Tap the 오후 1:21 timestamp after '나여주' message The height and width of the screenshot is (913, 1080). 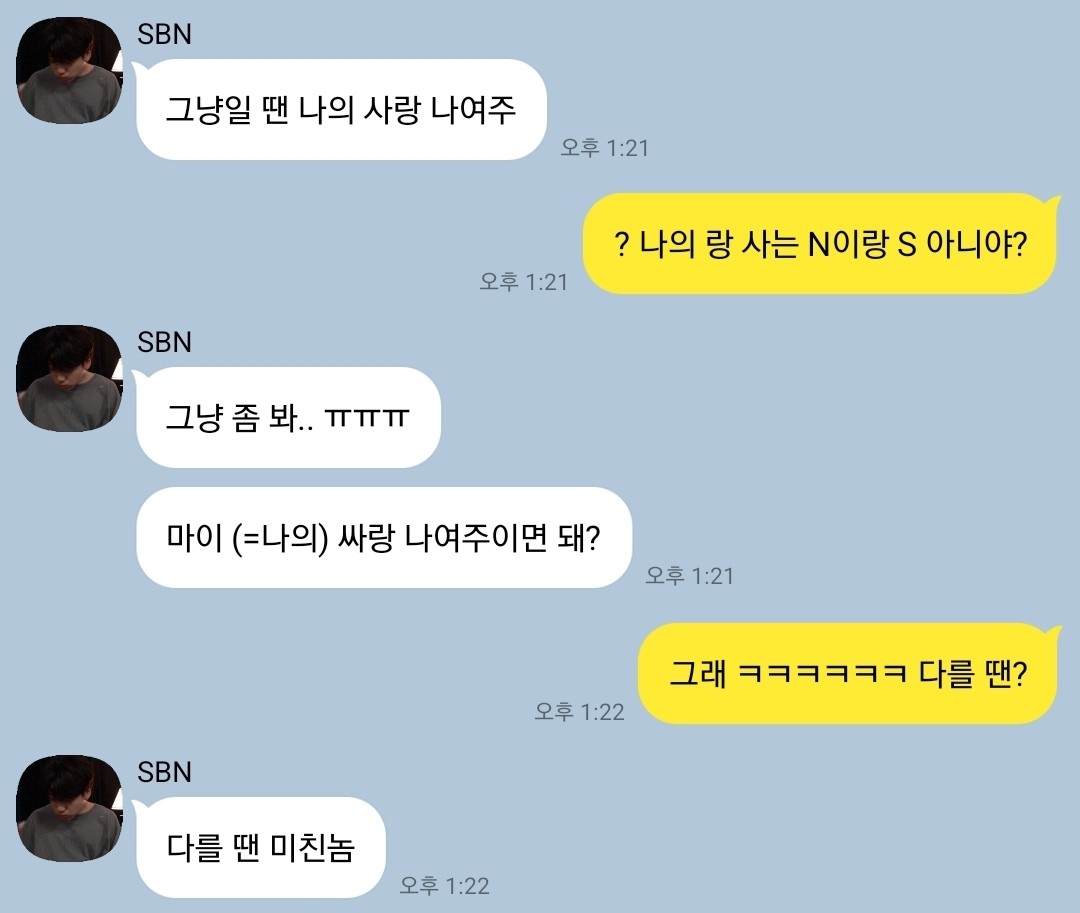point(604,148)
